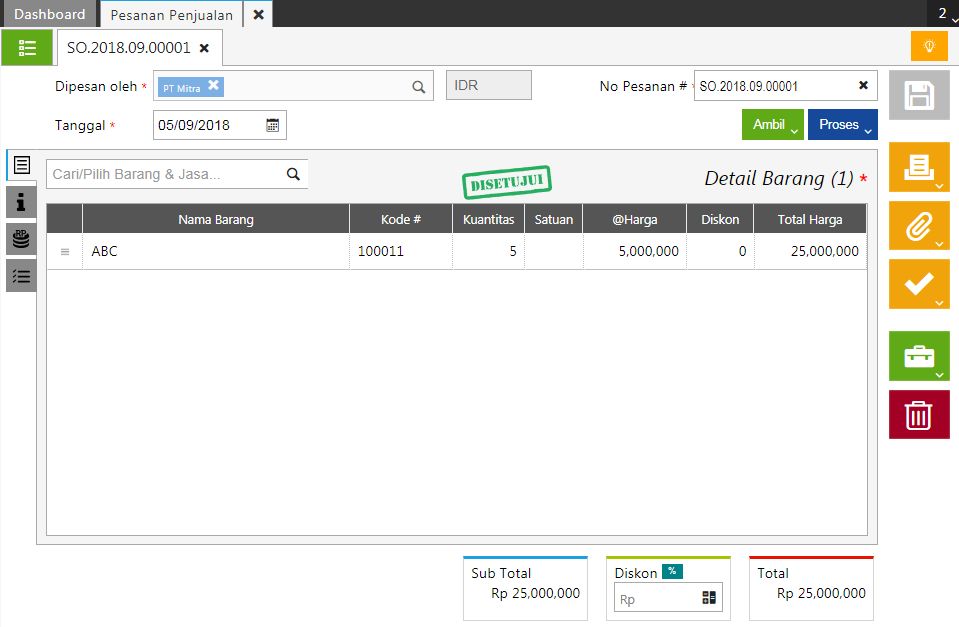Toggle the Diskon percent mode

(672, 572)
